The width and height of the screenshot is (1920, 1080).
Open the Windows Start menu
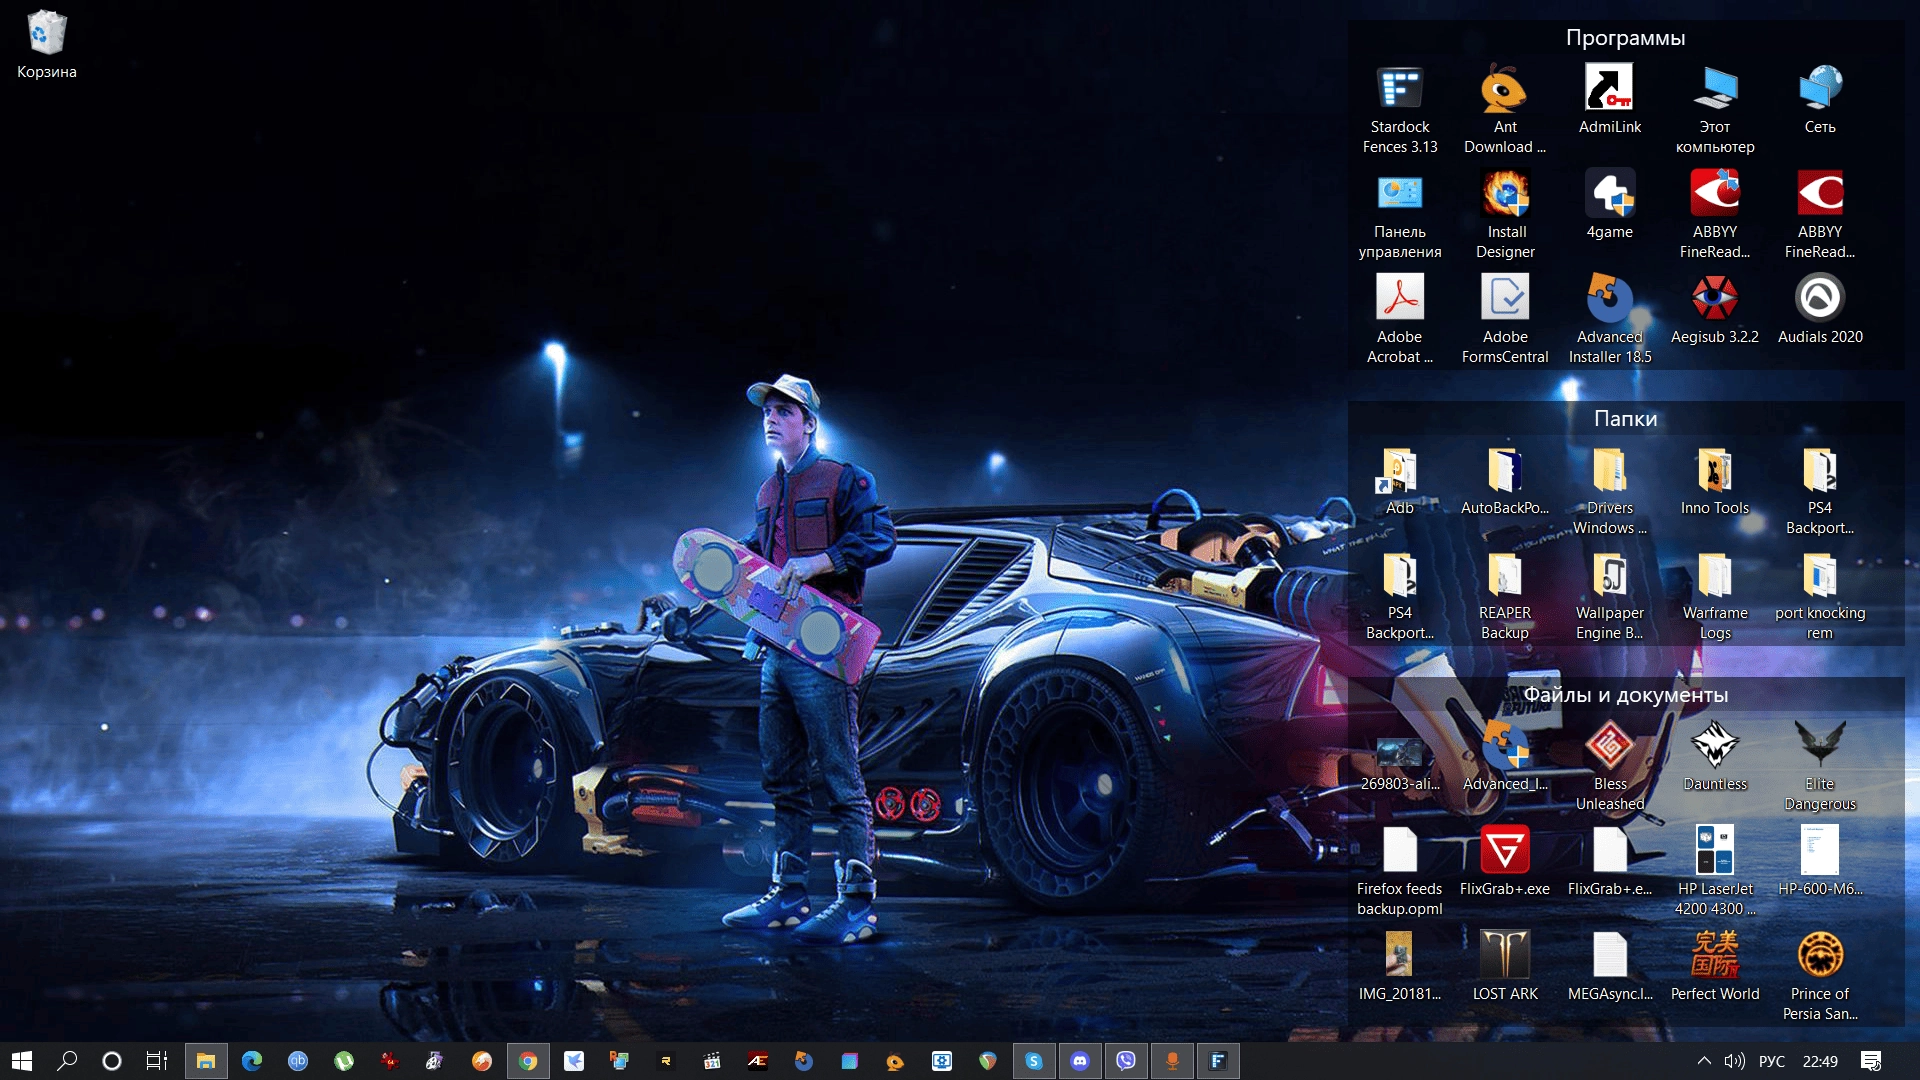(x=22, y=1061)
